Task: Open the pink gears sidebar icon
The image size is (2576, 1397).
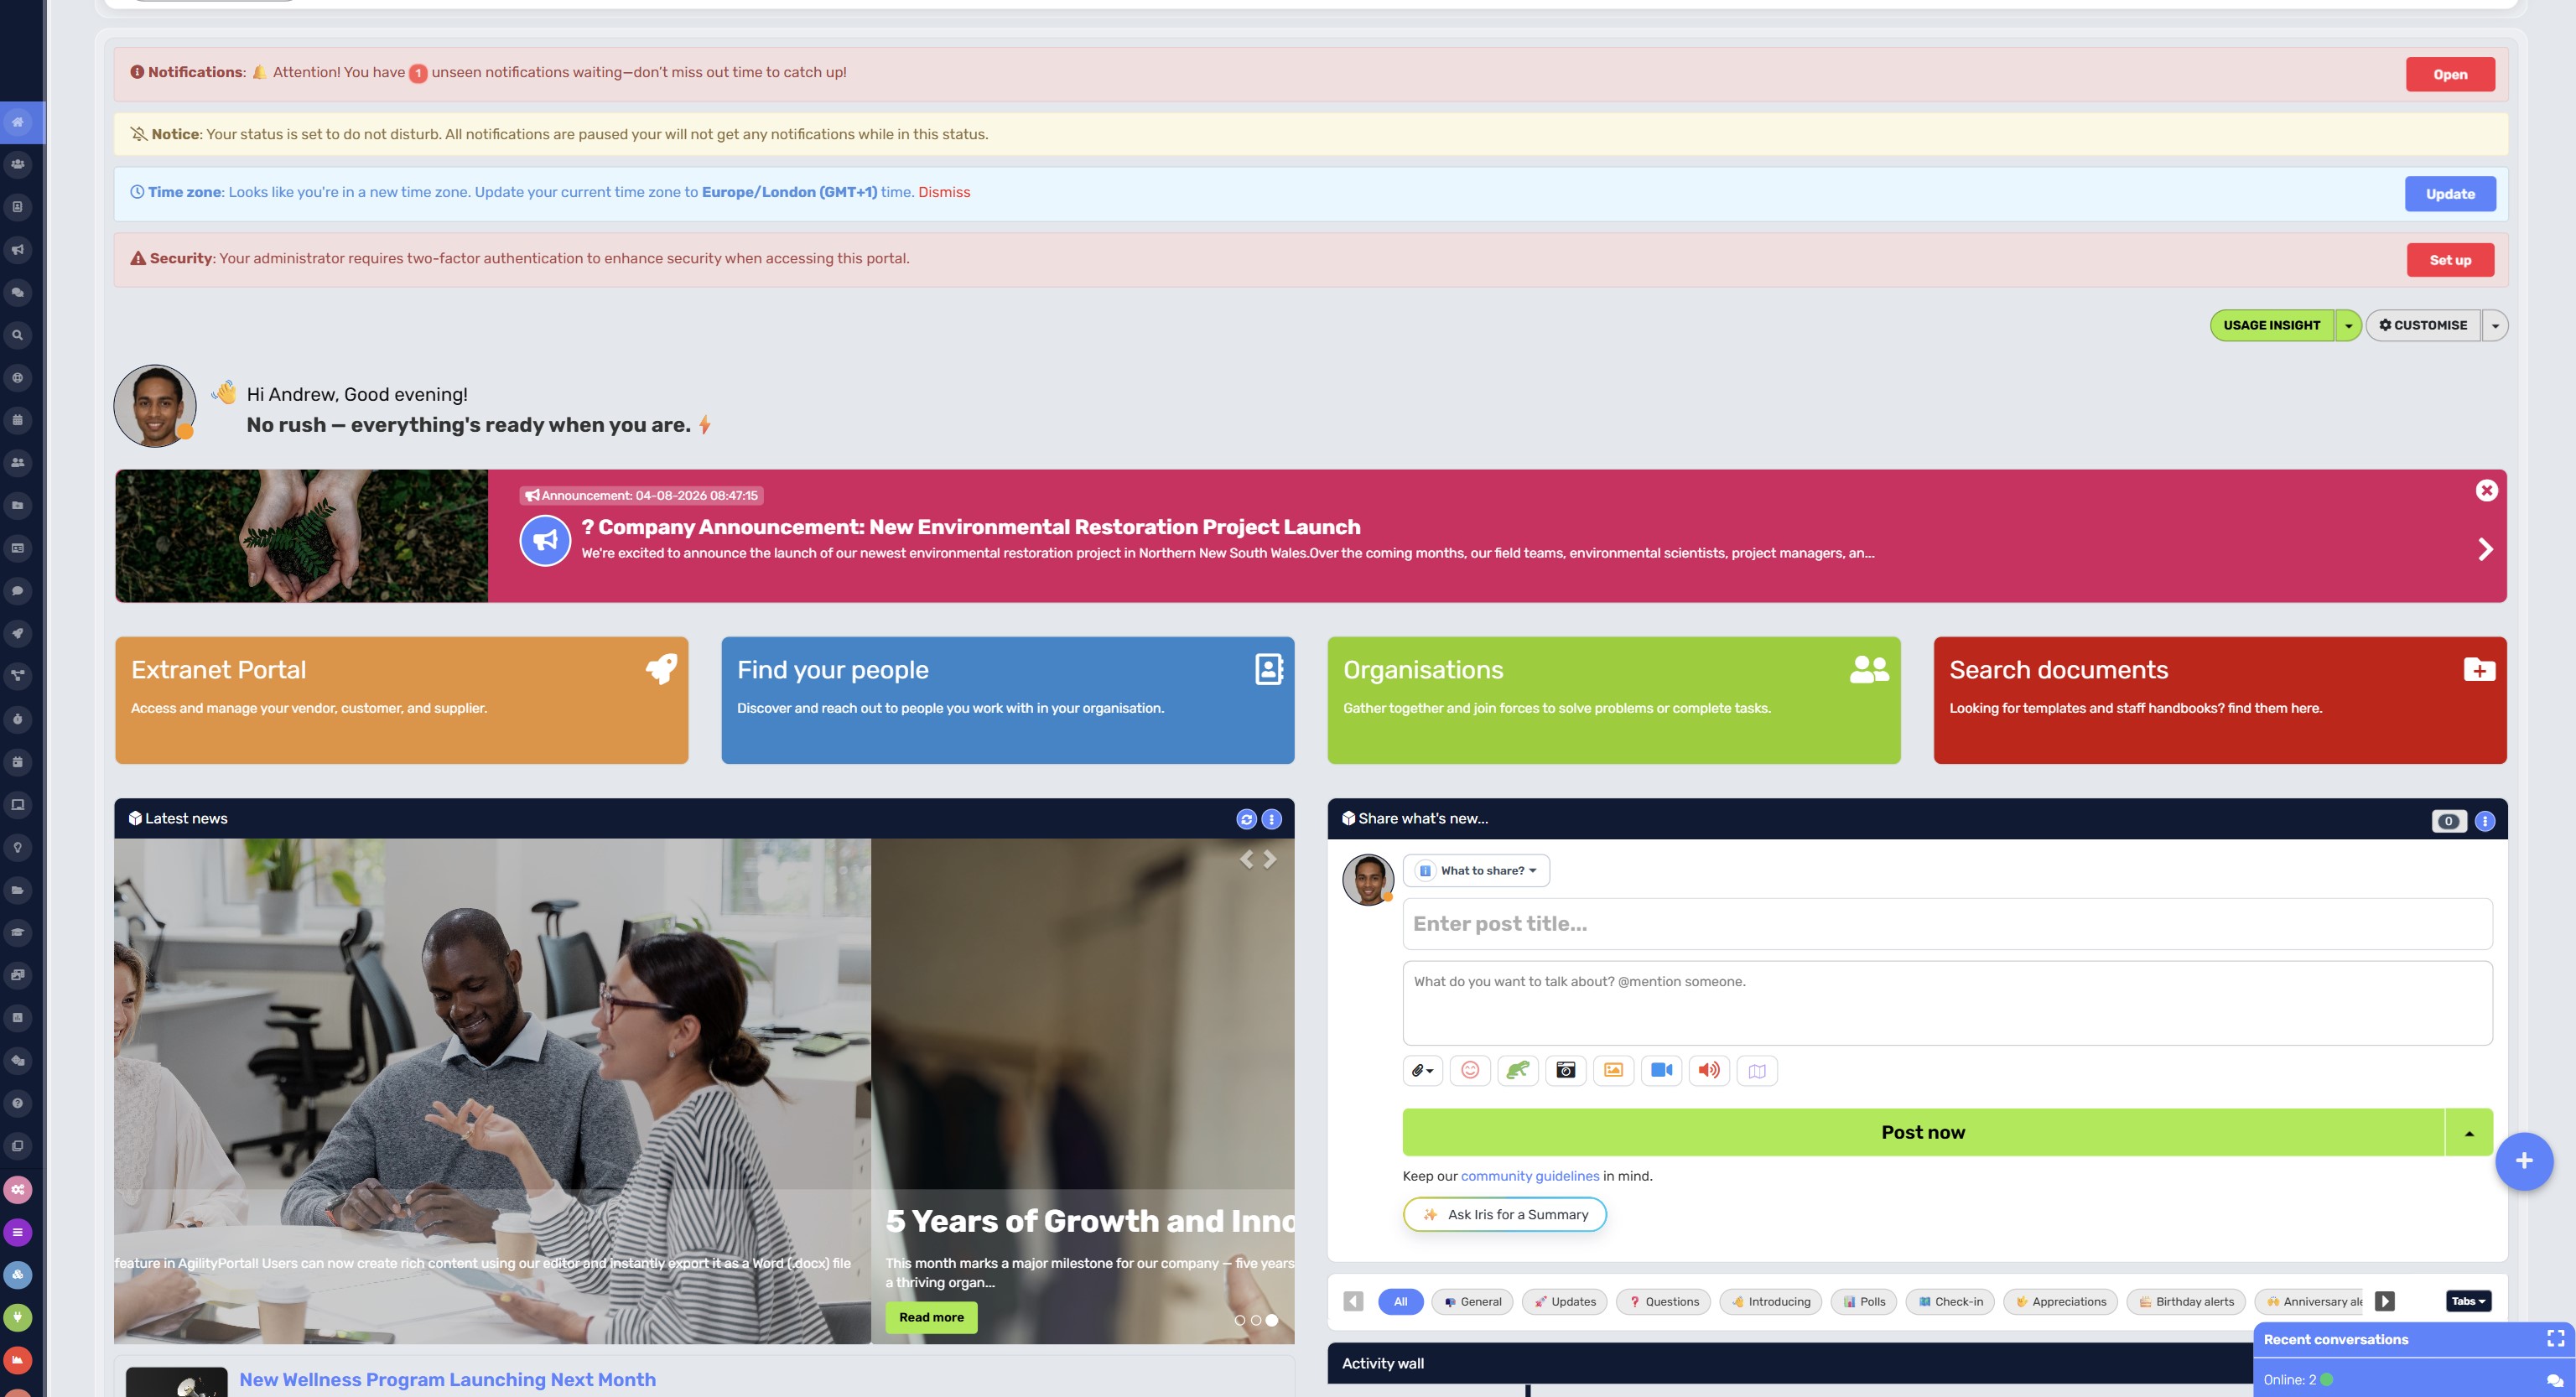Action: tap(18, 1189)
